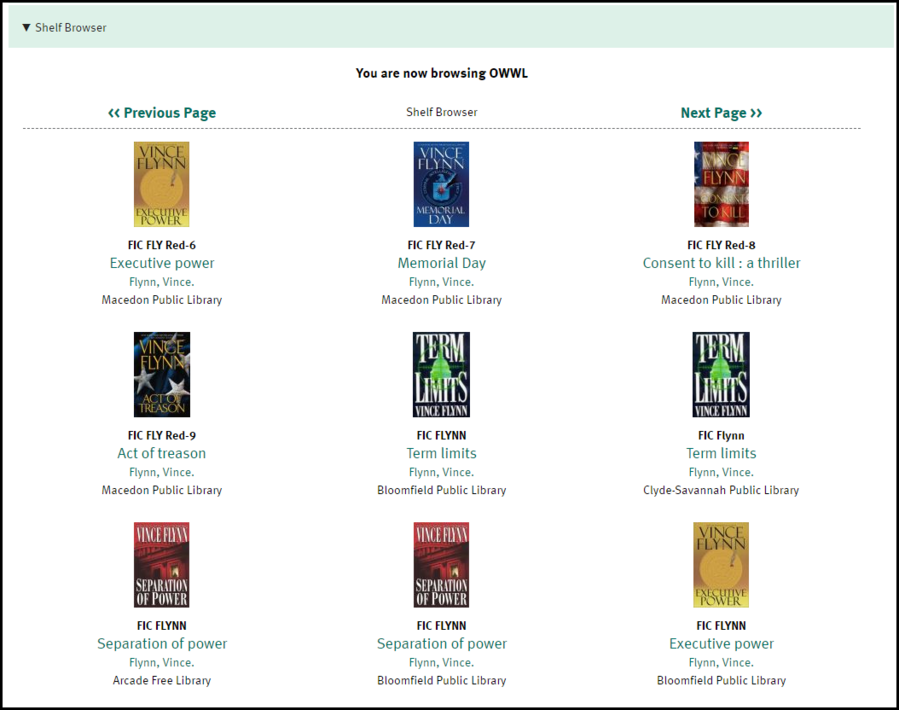Go to the Next Page link
899x710 pixels.
pyautogui.click(x=721, y=113)
